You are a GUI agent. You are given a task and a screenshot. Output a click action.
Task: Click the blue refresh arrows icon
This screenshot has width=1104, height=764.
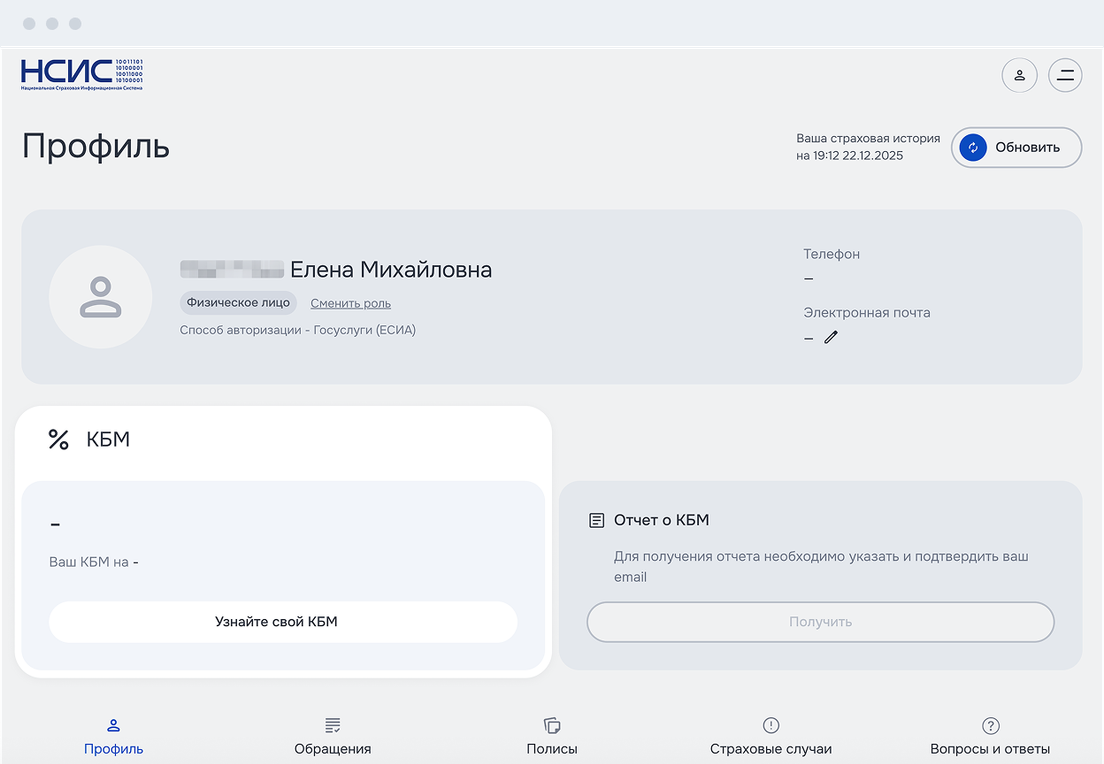coord(973,148)
